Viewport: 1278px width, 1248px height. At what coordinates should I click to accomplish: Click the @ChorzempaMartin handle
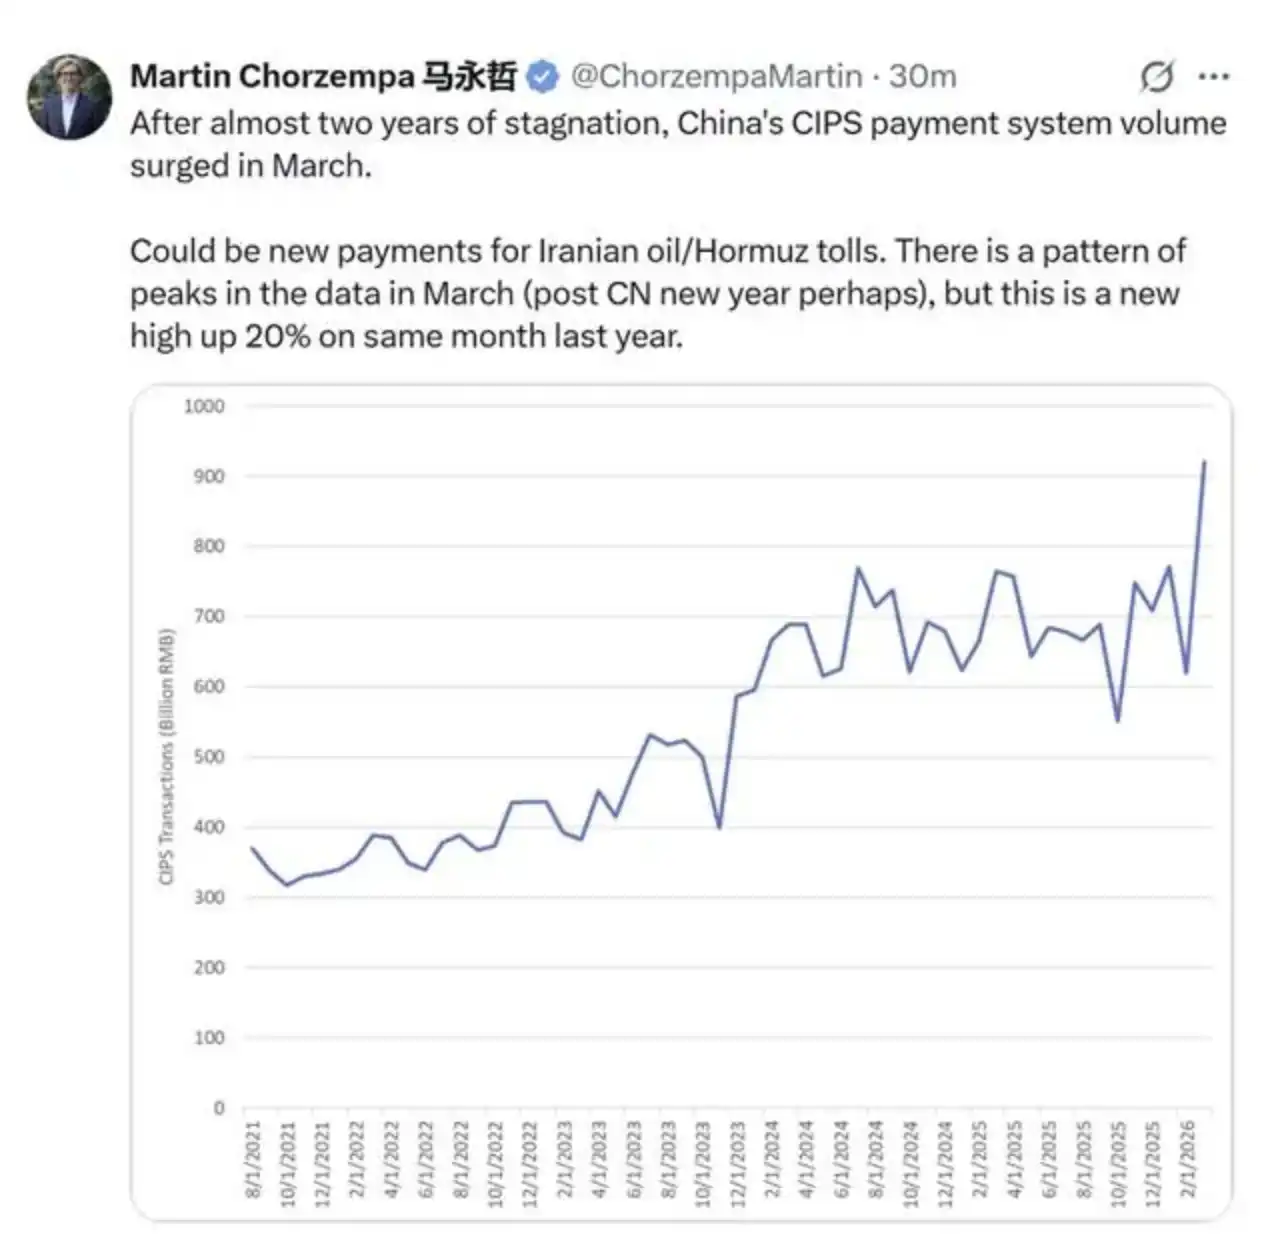click(x=716, y=77)
